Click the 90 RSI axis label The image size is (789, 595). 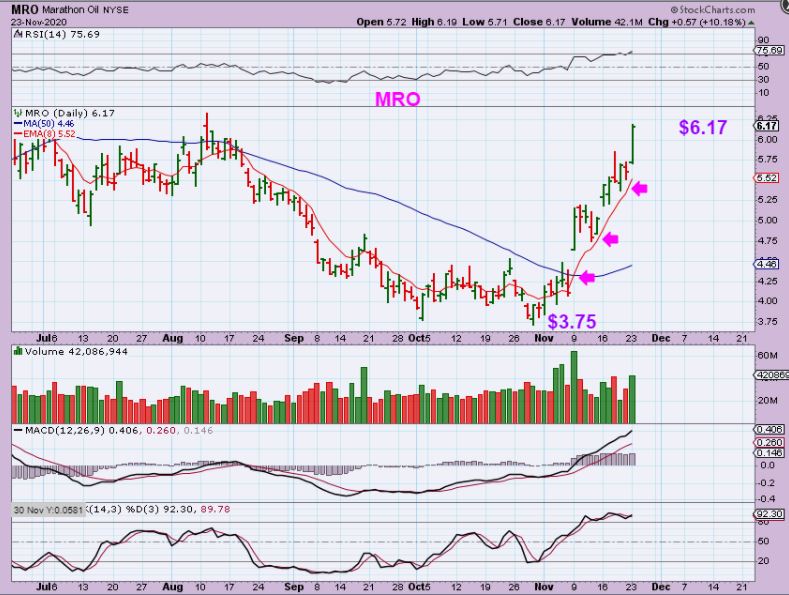click(x=763, y=40)
